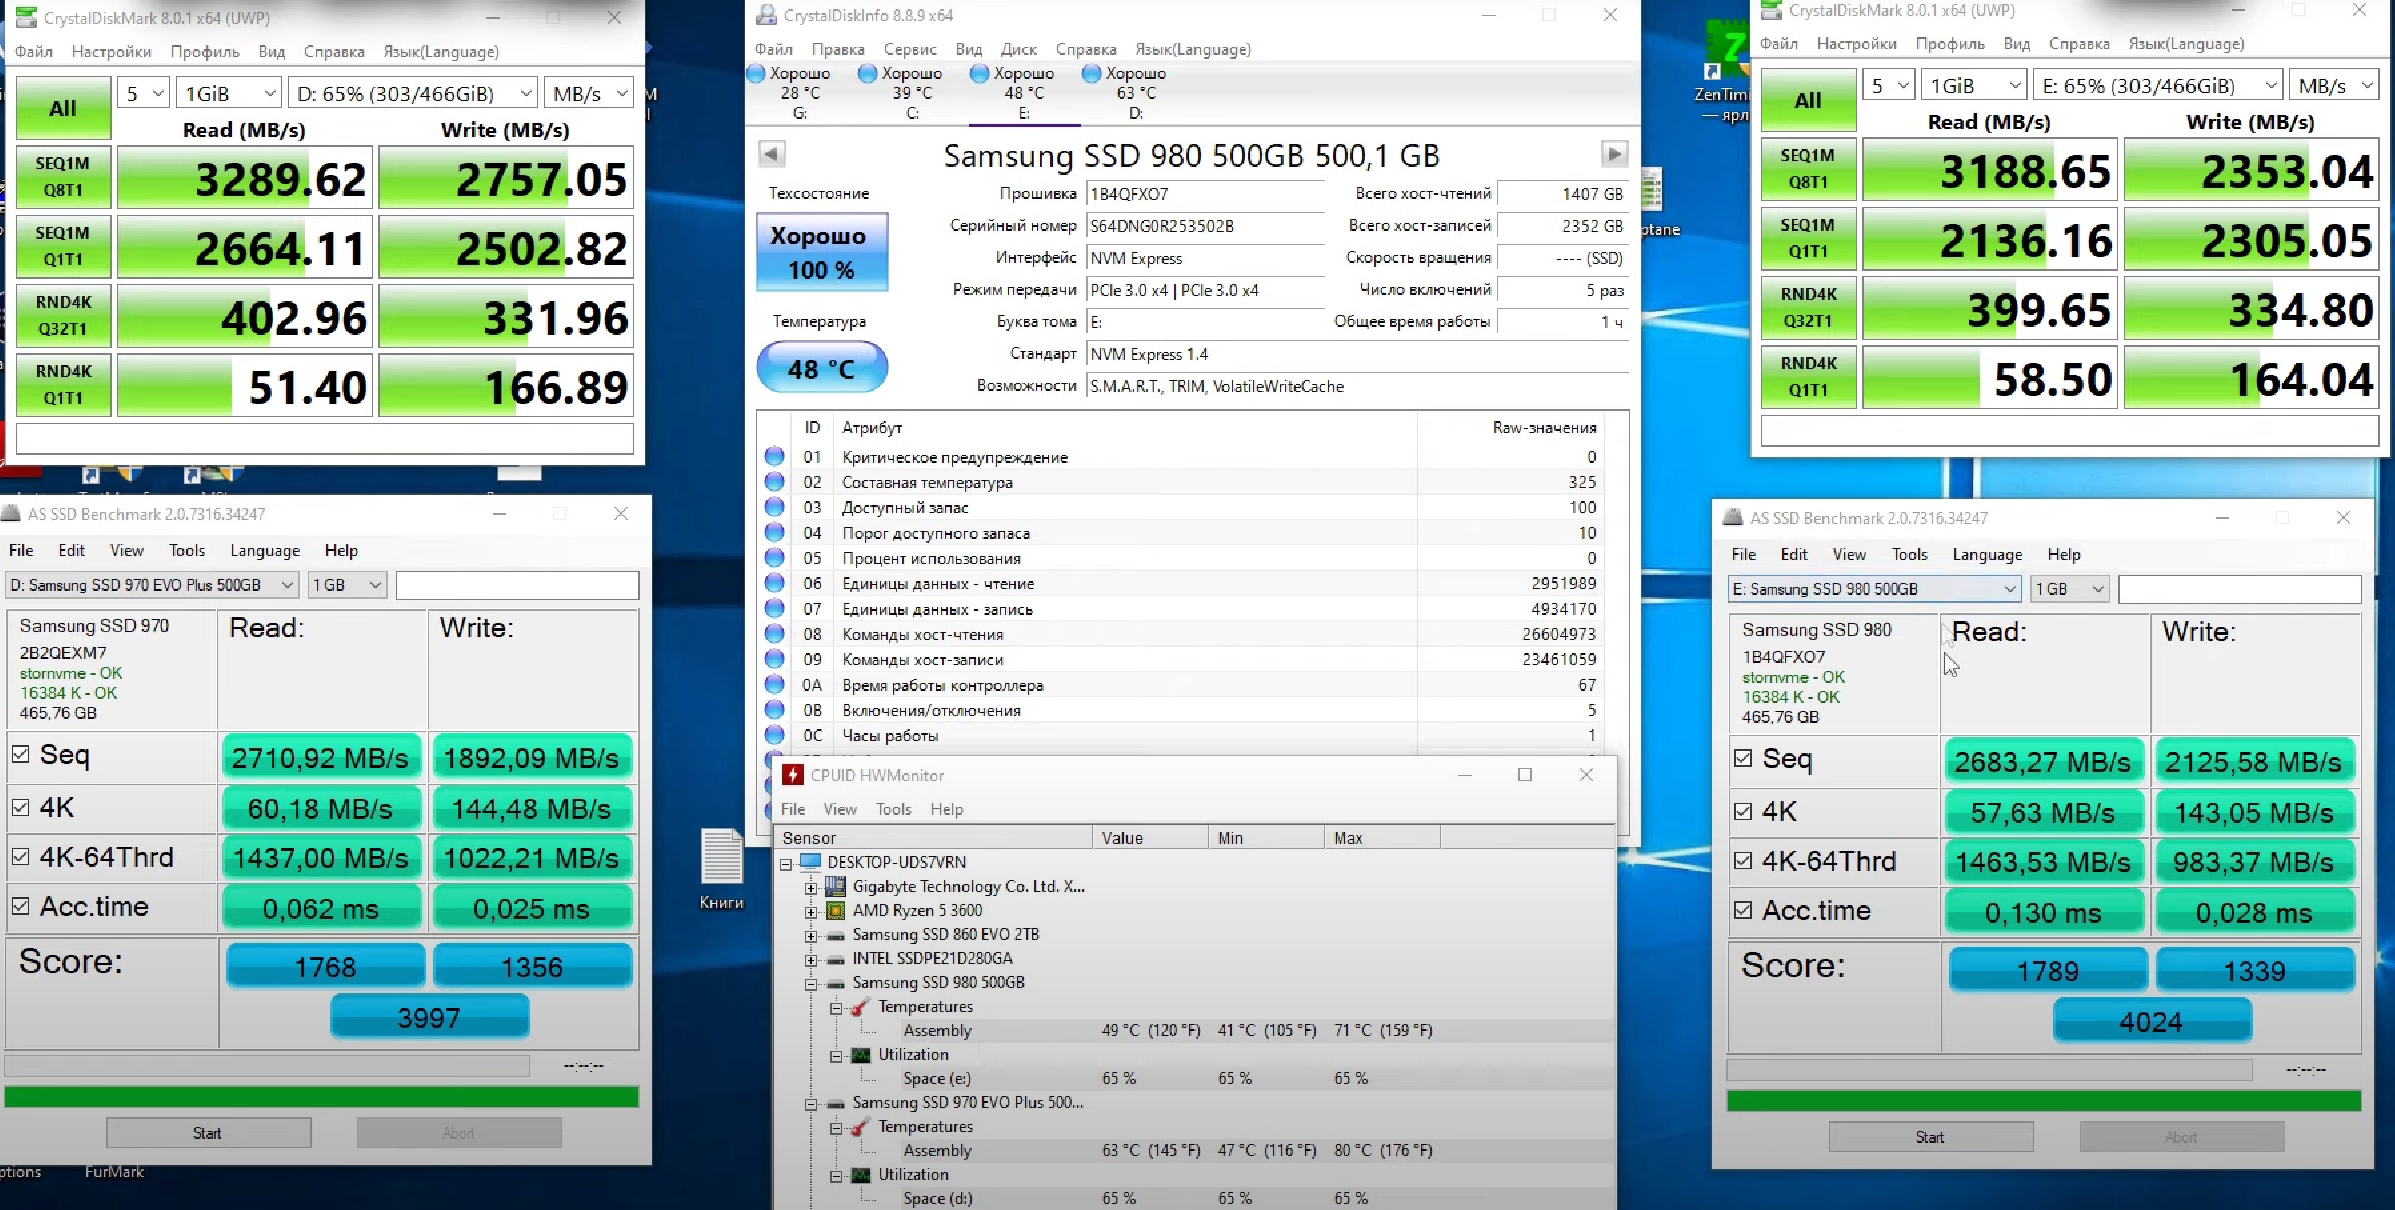Viewport: 2395px width, 1210px height.
Task: Open the Сервис menu in CrystalDiskInfo
Action: click(909, 49)
